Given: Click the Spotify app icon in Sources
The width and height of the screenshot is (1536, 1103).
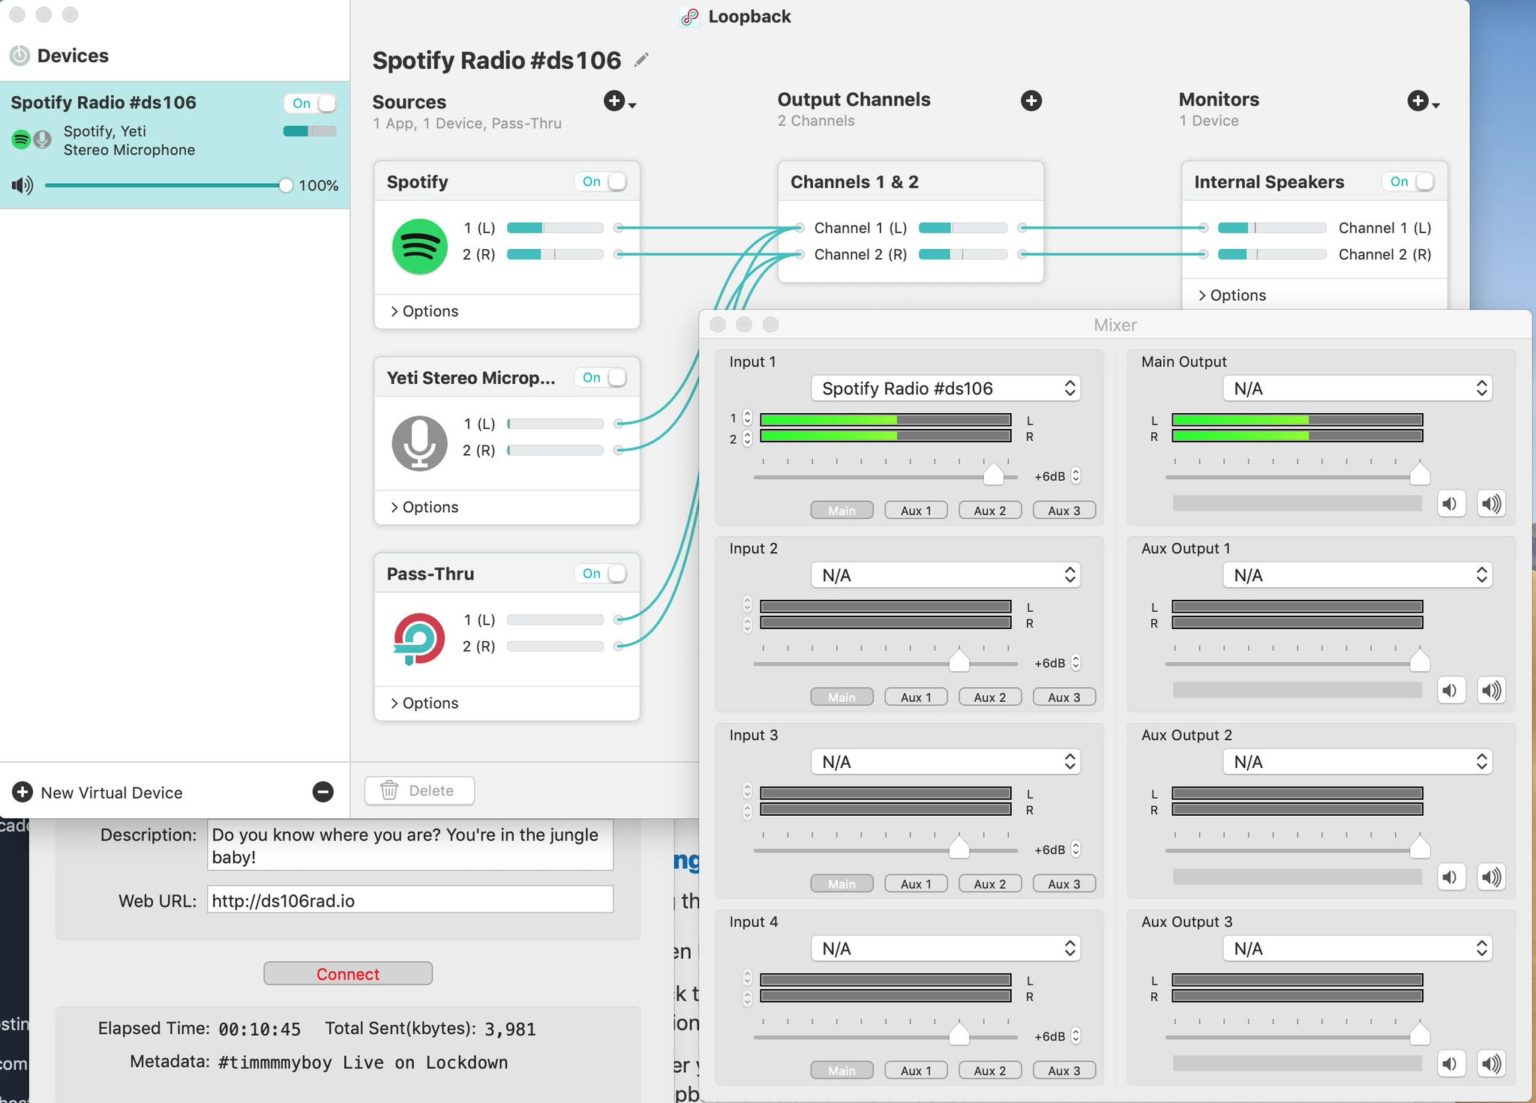Looking at the screenshot, I should (x=419, y=246).
